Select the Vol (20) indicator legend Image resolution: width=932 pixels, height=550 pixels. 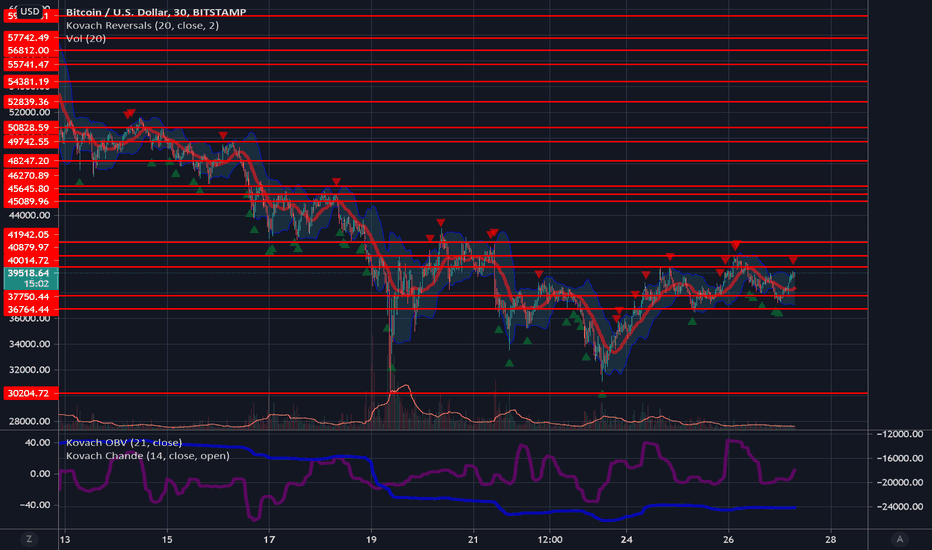tap(86, 39)
